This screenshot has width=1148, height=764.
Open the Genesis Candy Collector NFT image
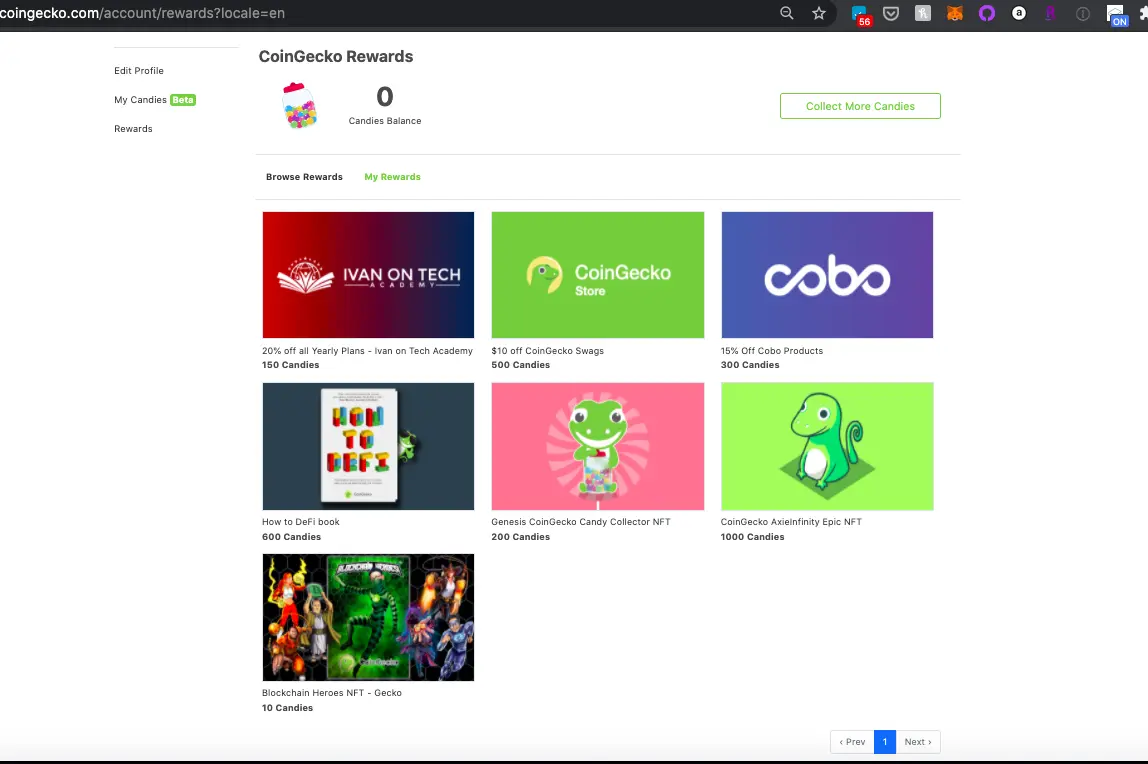coord(597,446)
